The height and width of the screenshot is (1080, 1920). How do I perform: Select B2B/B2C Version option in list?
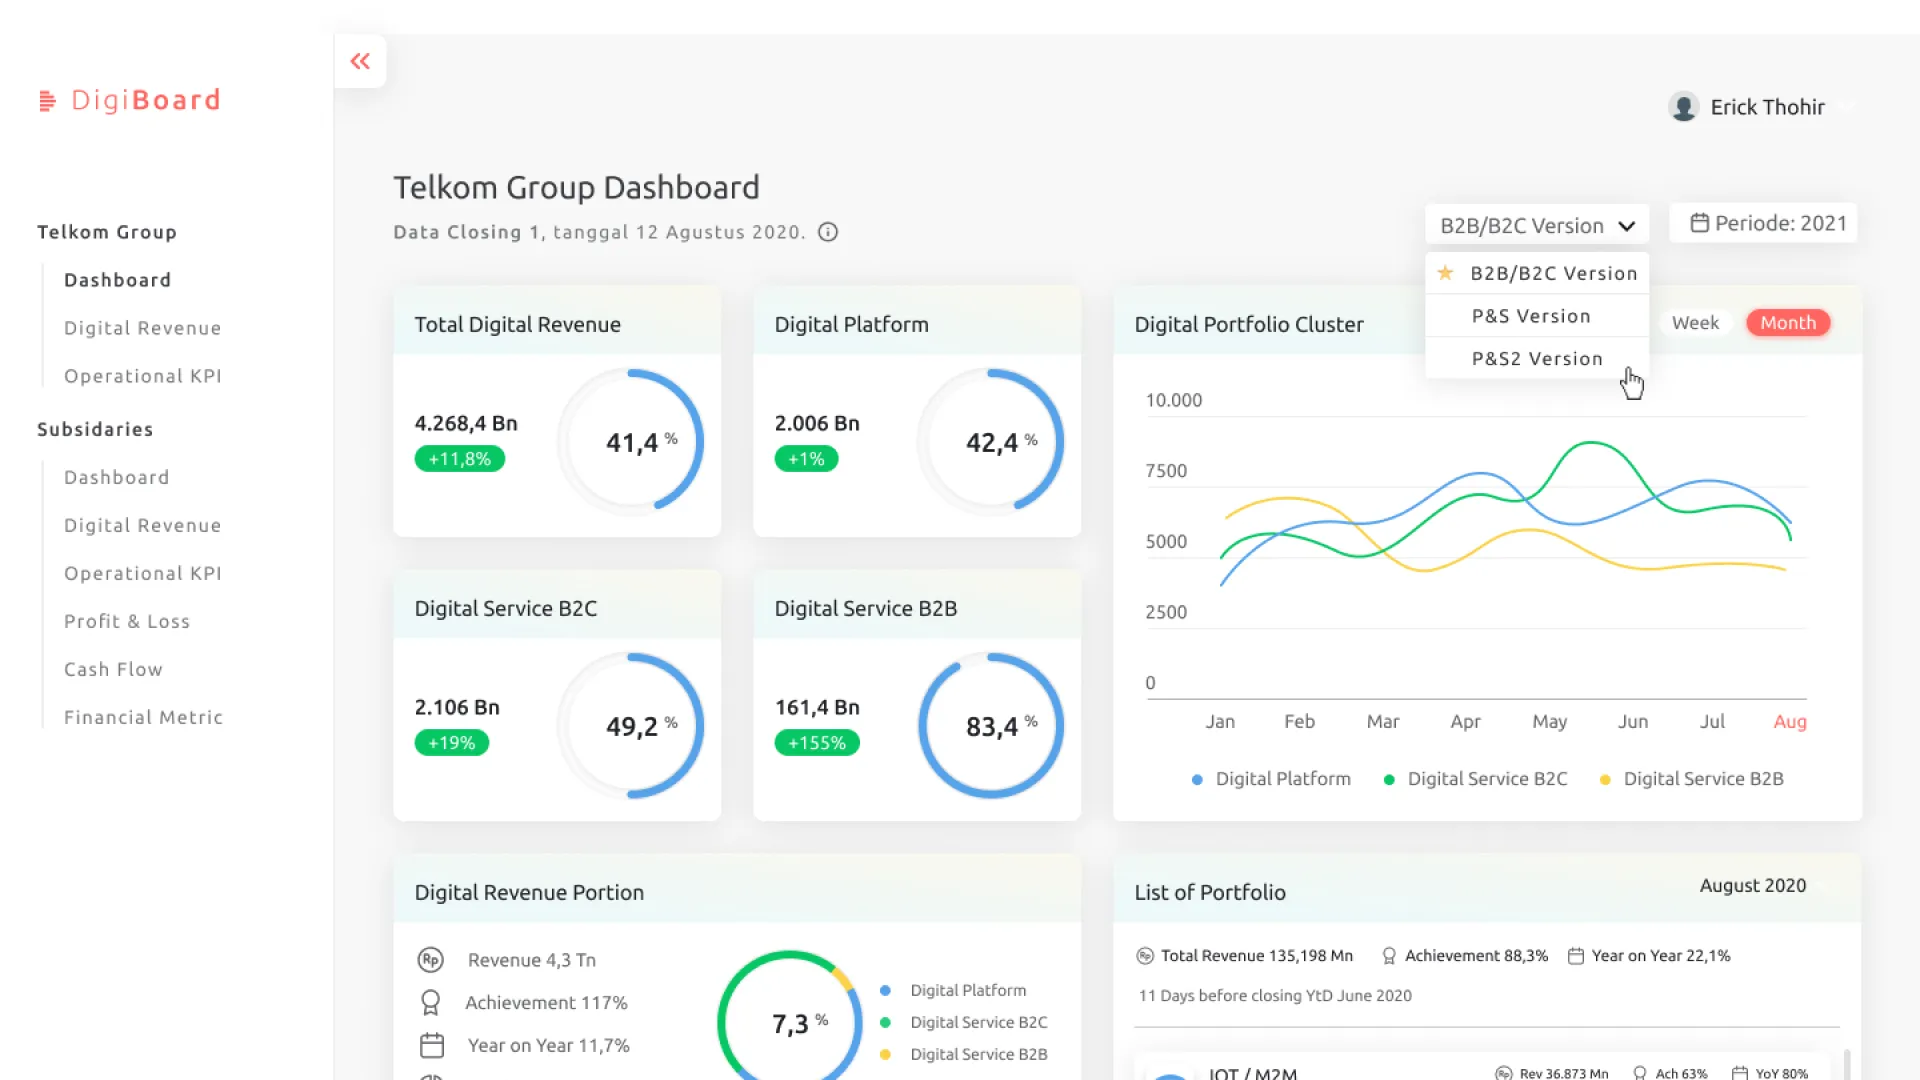tap(1537, 273)
